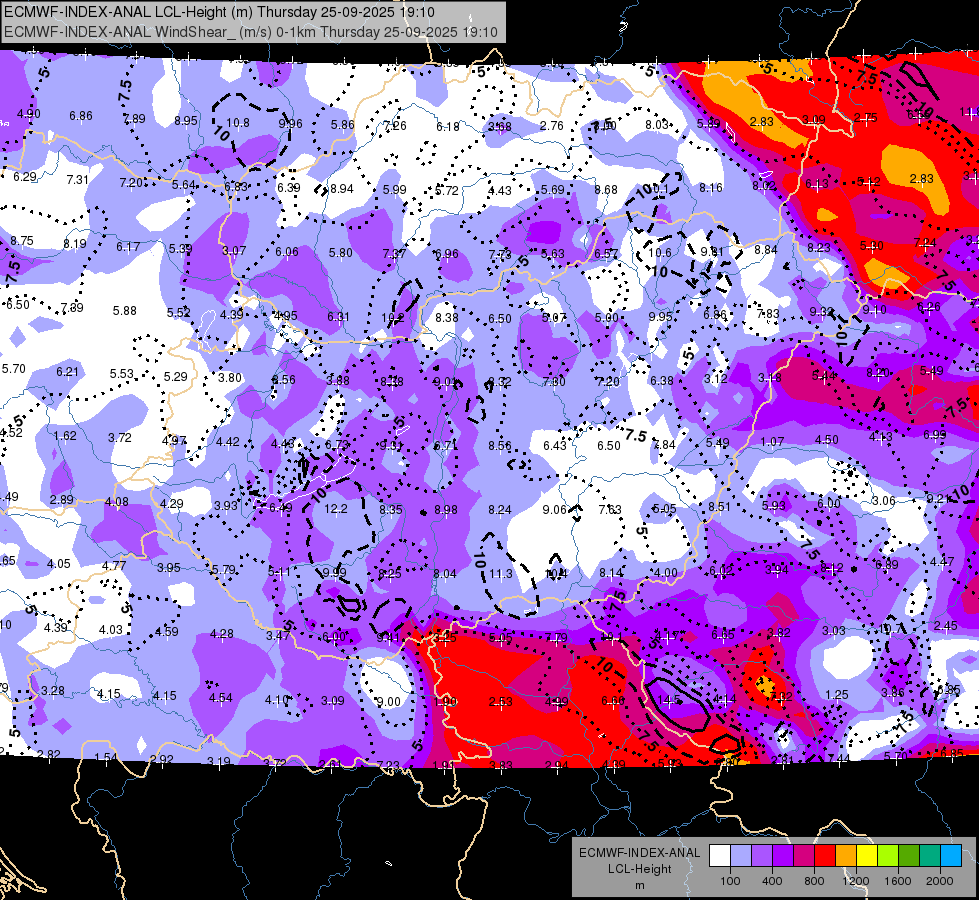Click the wind shear value '11.3'
Image resolution: width=979 pixels, height=900 pixels.
[501, 573]
